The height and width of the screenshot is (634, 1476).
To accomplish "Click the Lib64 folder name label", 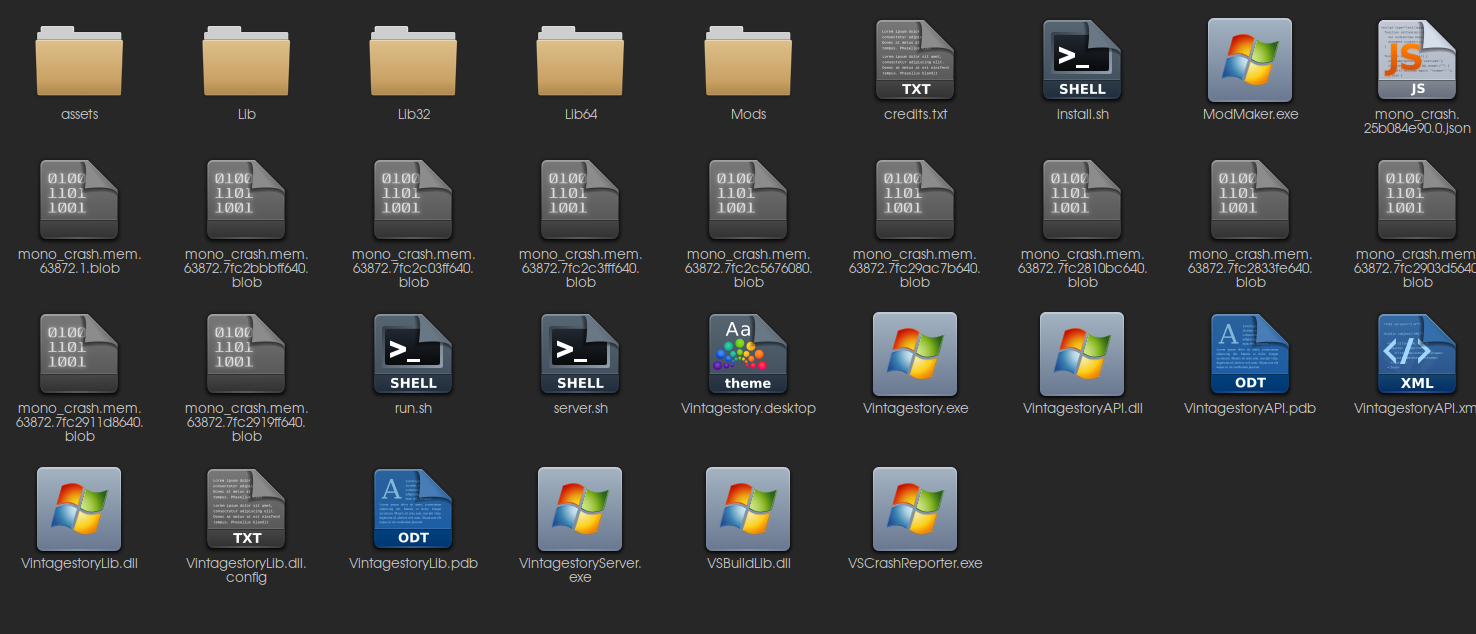I will [x=580, y=114].
